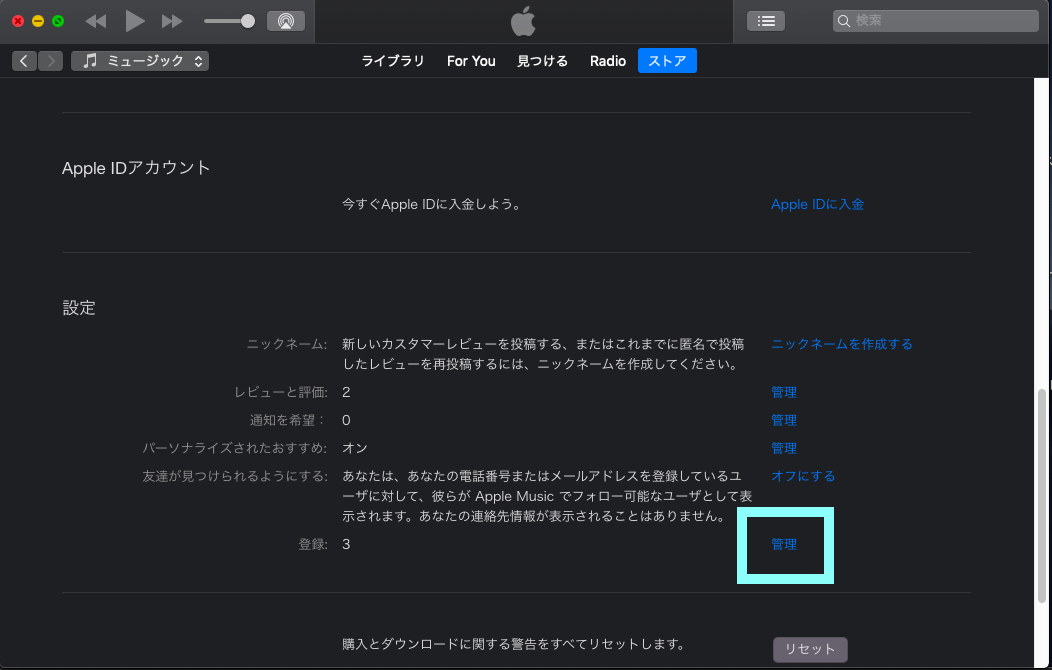Click the red close window button

(18, 21)
